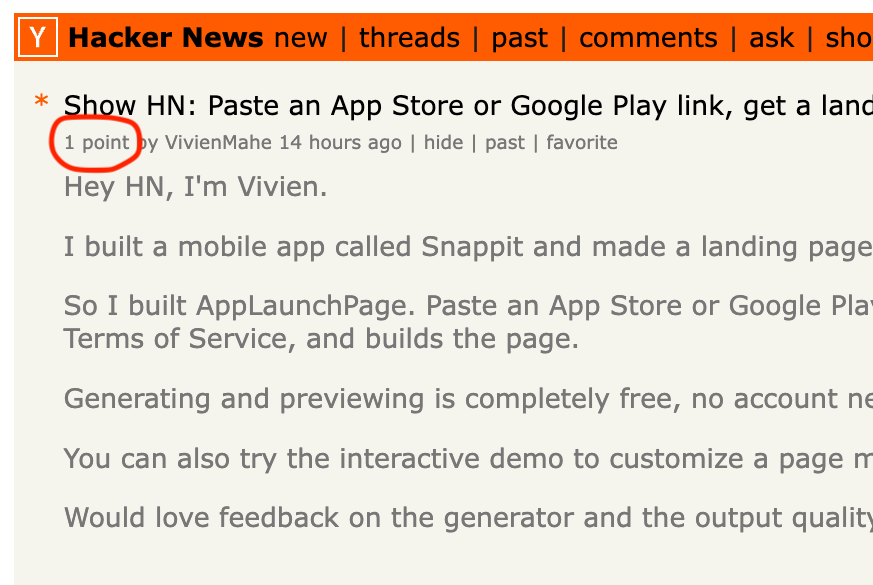This screenshot has width=873, height=585.
Task: Click the paragraph starting "You can also try"
Action: pos(468,459)
